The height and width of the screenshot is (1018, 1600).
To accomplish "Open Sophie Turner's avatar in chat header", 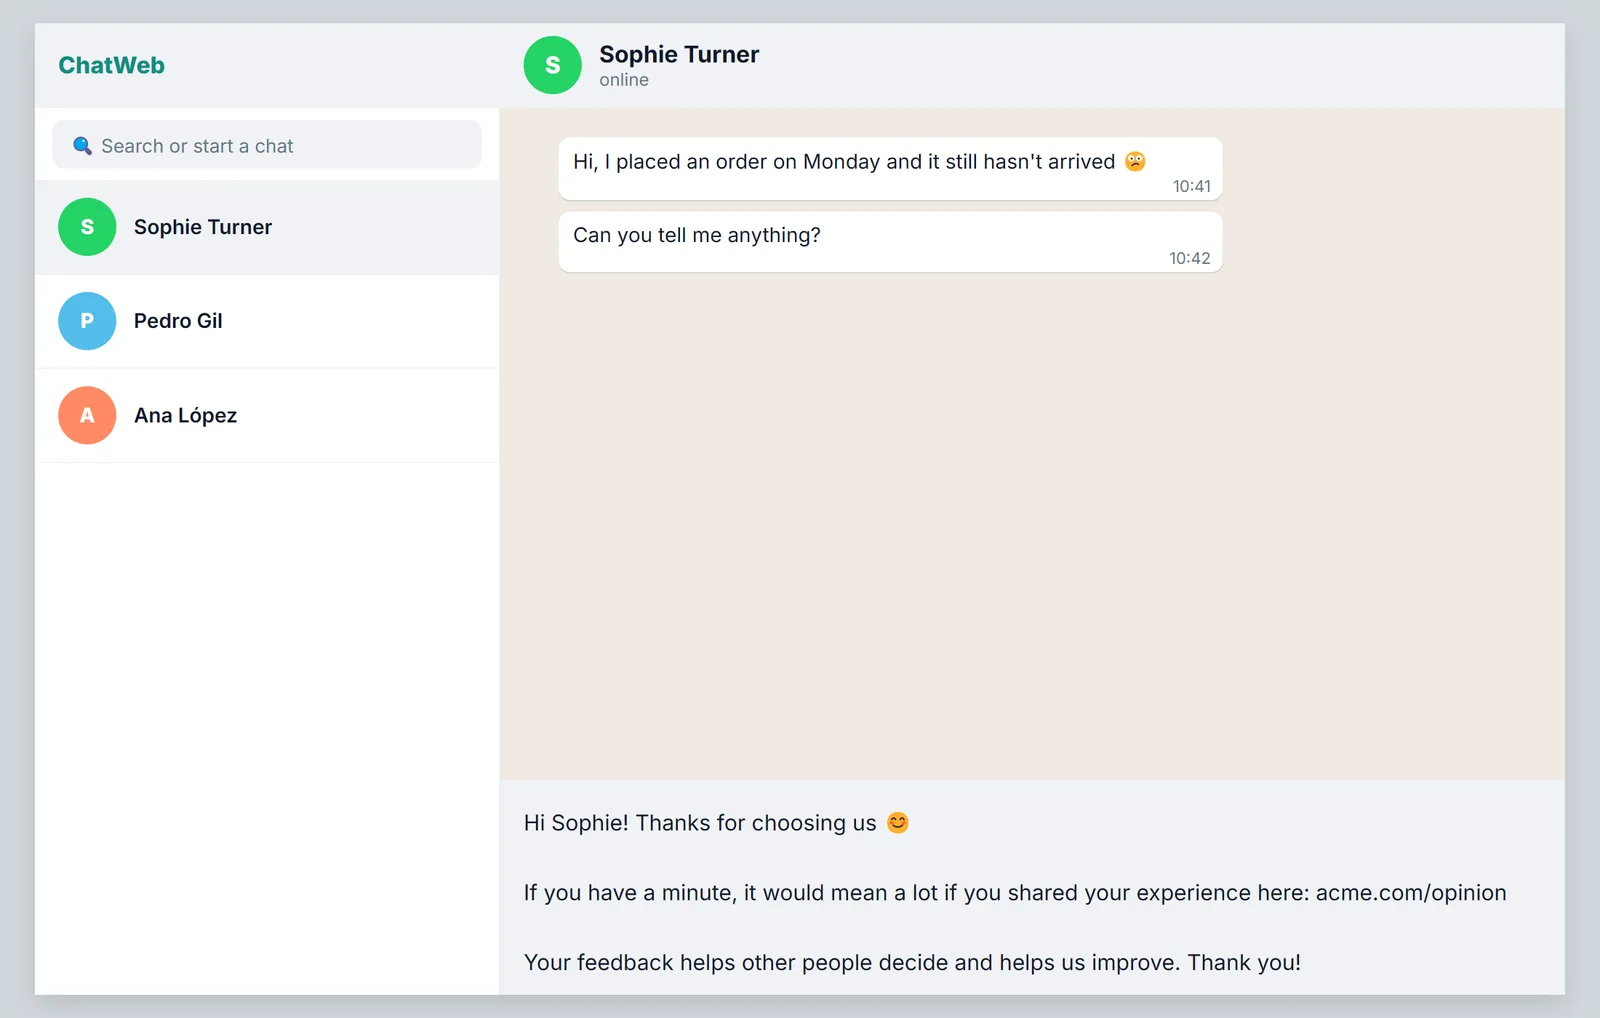I will [552, 65].
